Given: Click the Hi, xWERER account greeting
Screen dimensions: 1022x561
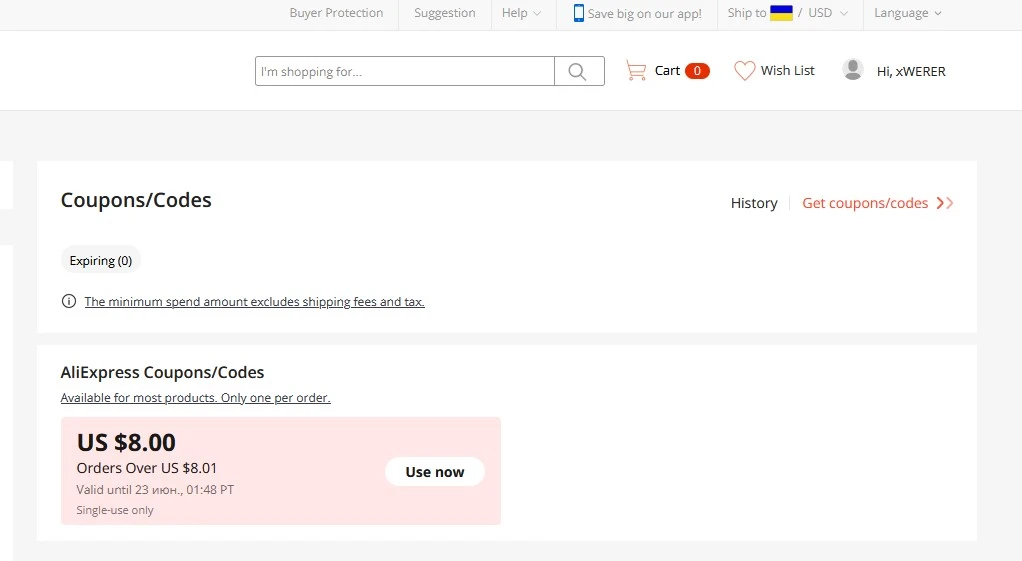Looking at the screenshot, I should coord(911,72).
